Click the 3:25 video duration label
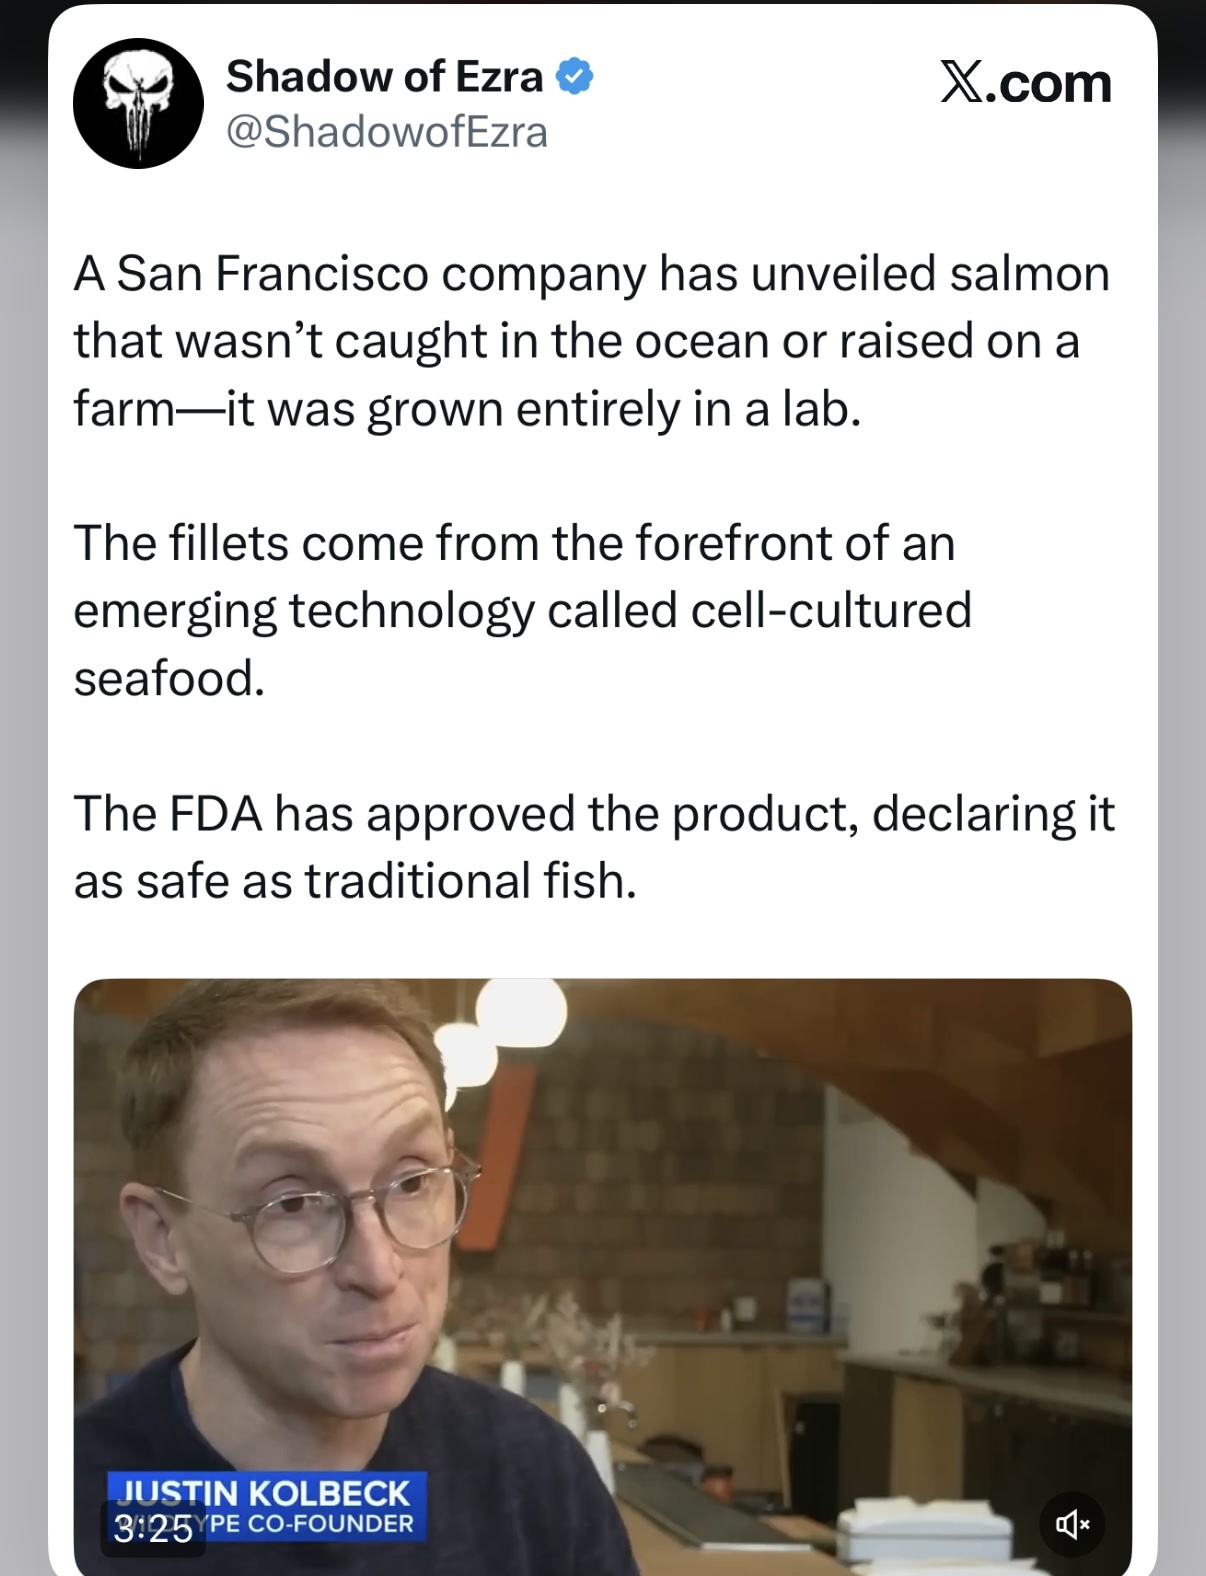 (153, 1530)
